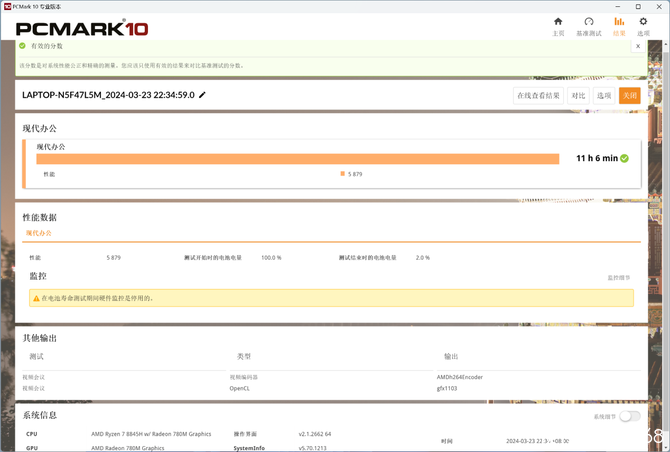Image resolution: width=670 pixels, height=452 pixels.
Task: Click the orange 现代办公 score progress bar
Action: point(297,158)
